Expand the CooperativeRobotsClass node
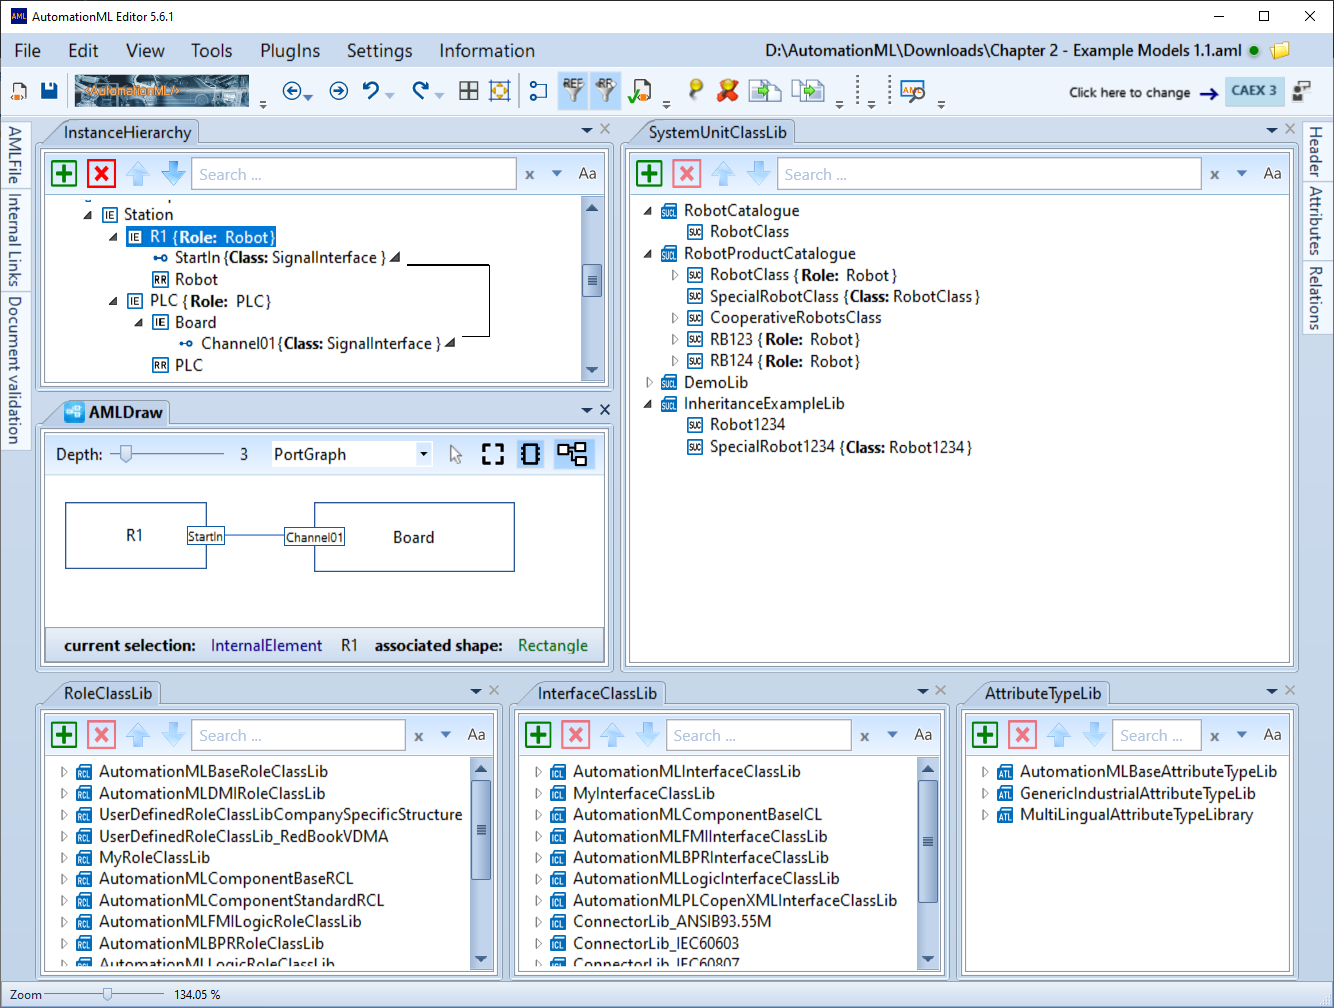Image resolution: width=1334 pixels, height=1008 pixels. click(674, 318)
